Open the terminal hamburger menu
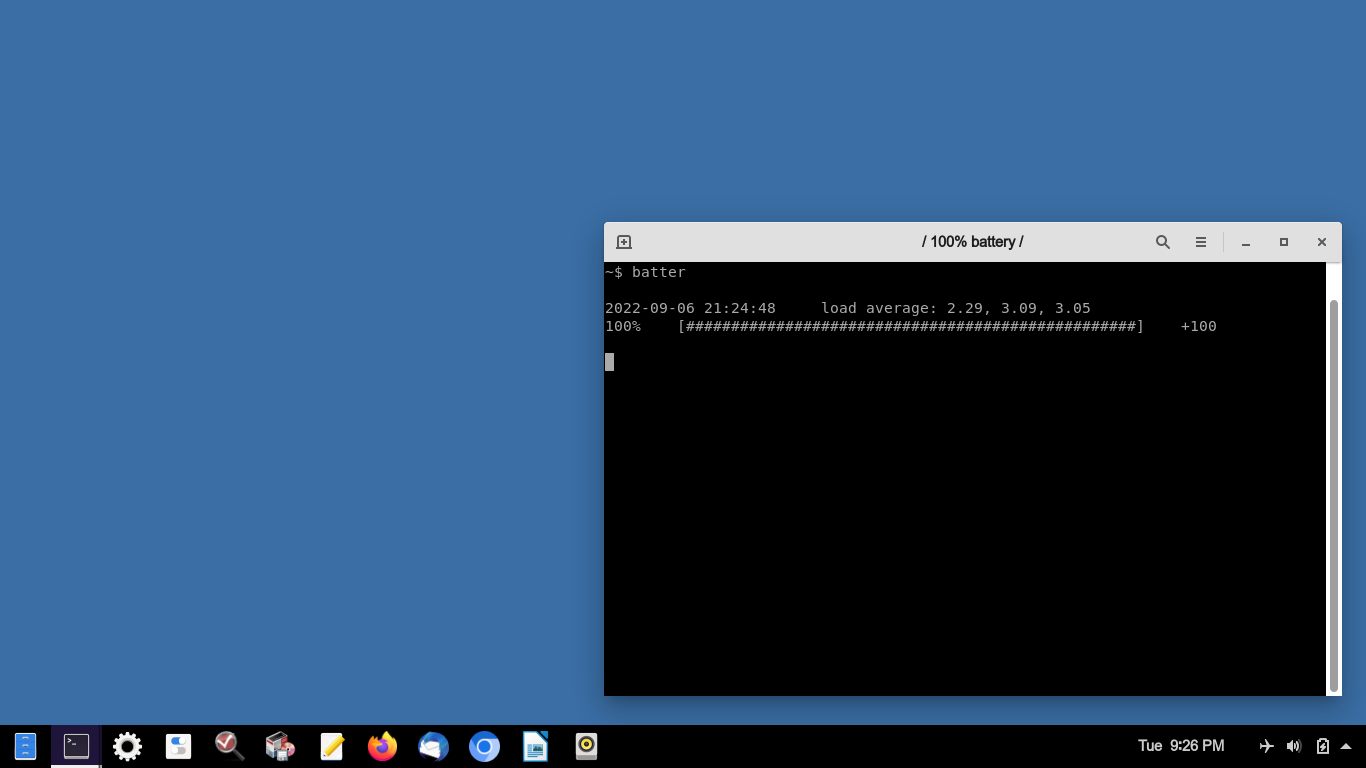This screenshot has height=768, width=1366. click(1200, 242)
